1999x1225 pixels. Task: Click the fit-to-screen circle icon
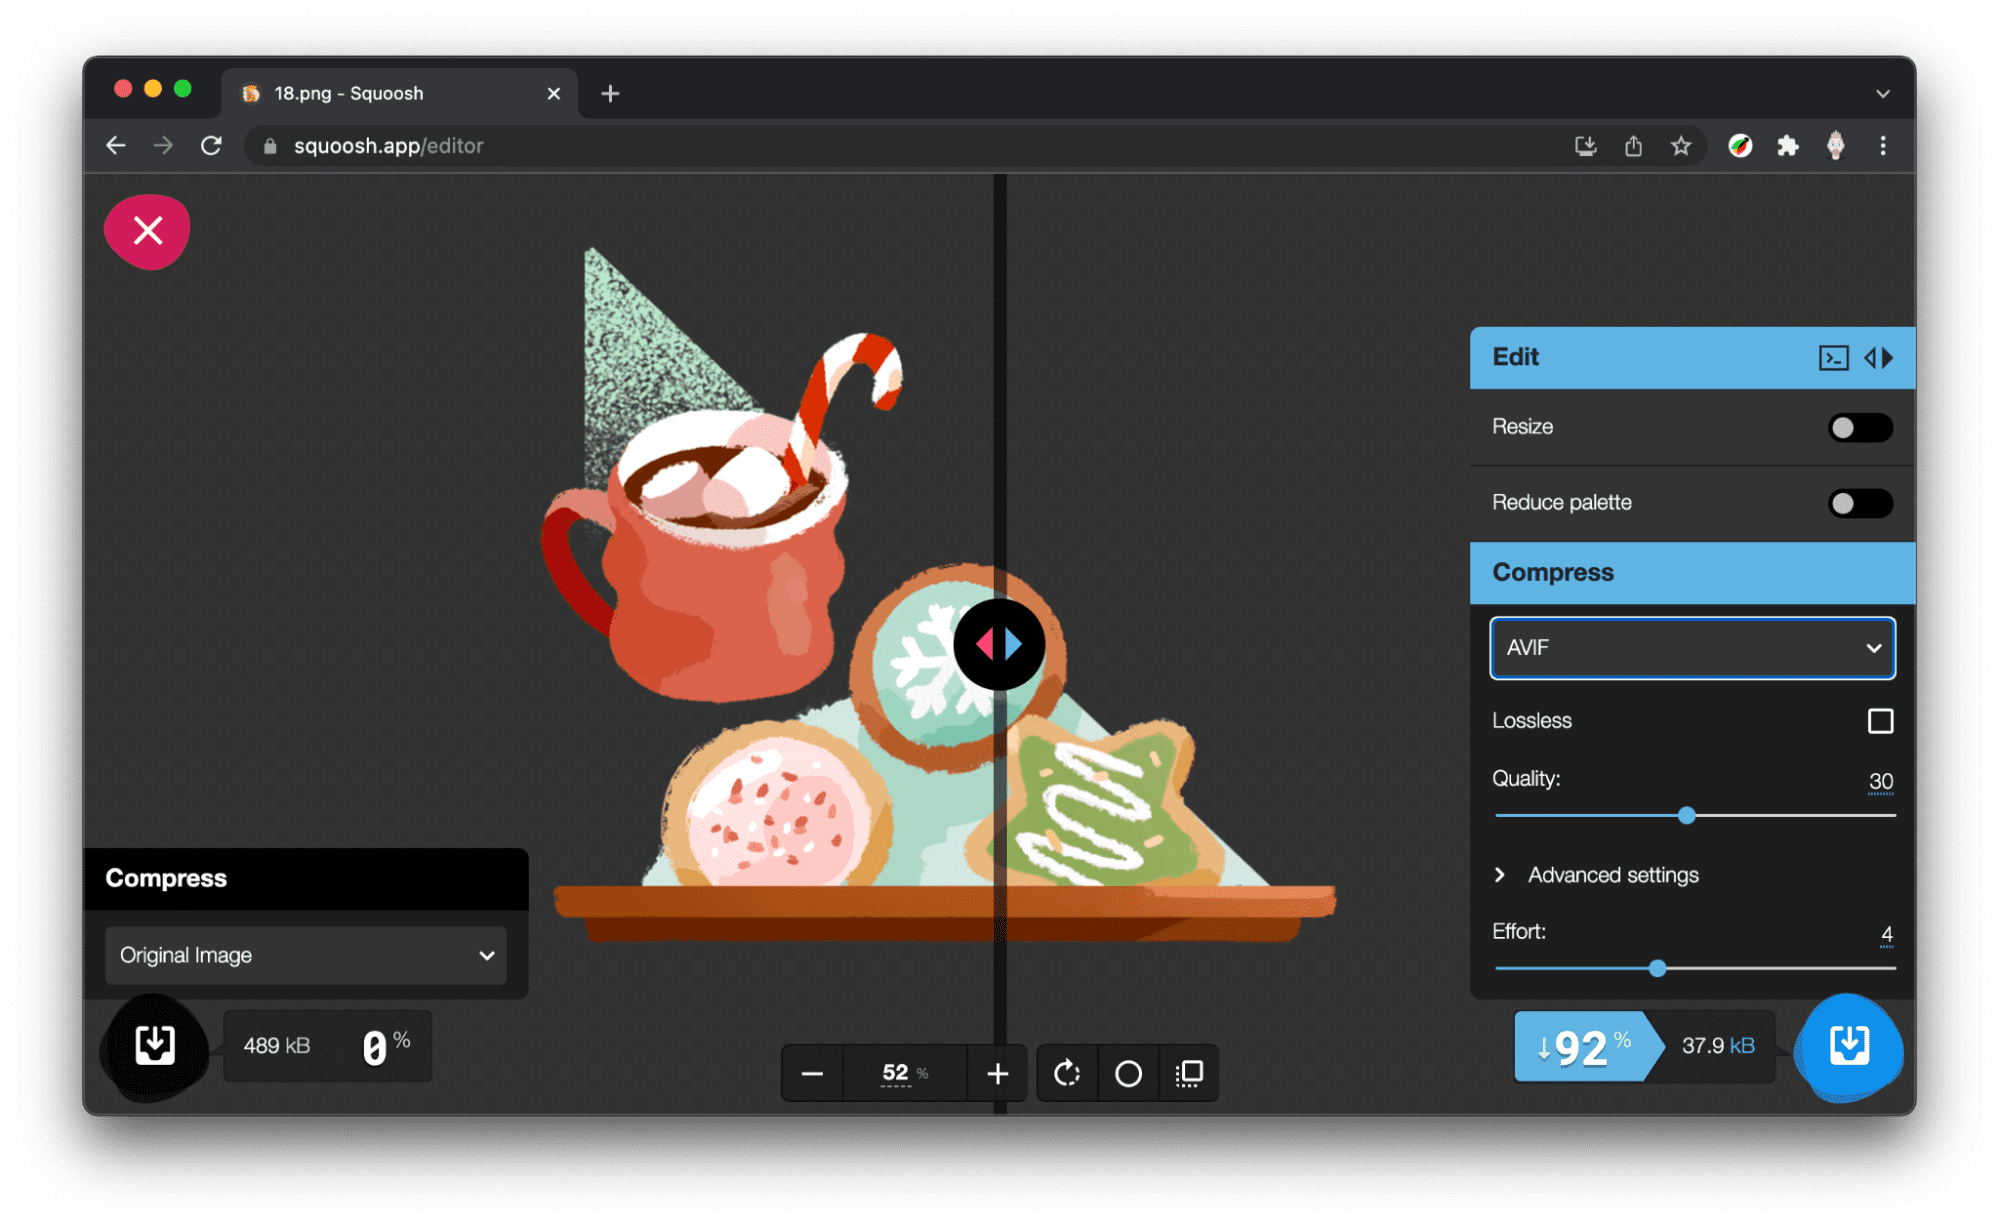tap(1131, 1072)
